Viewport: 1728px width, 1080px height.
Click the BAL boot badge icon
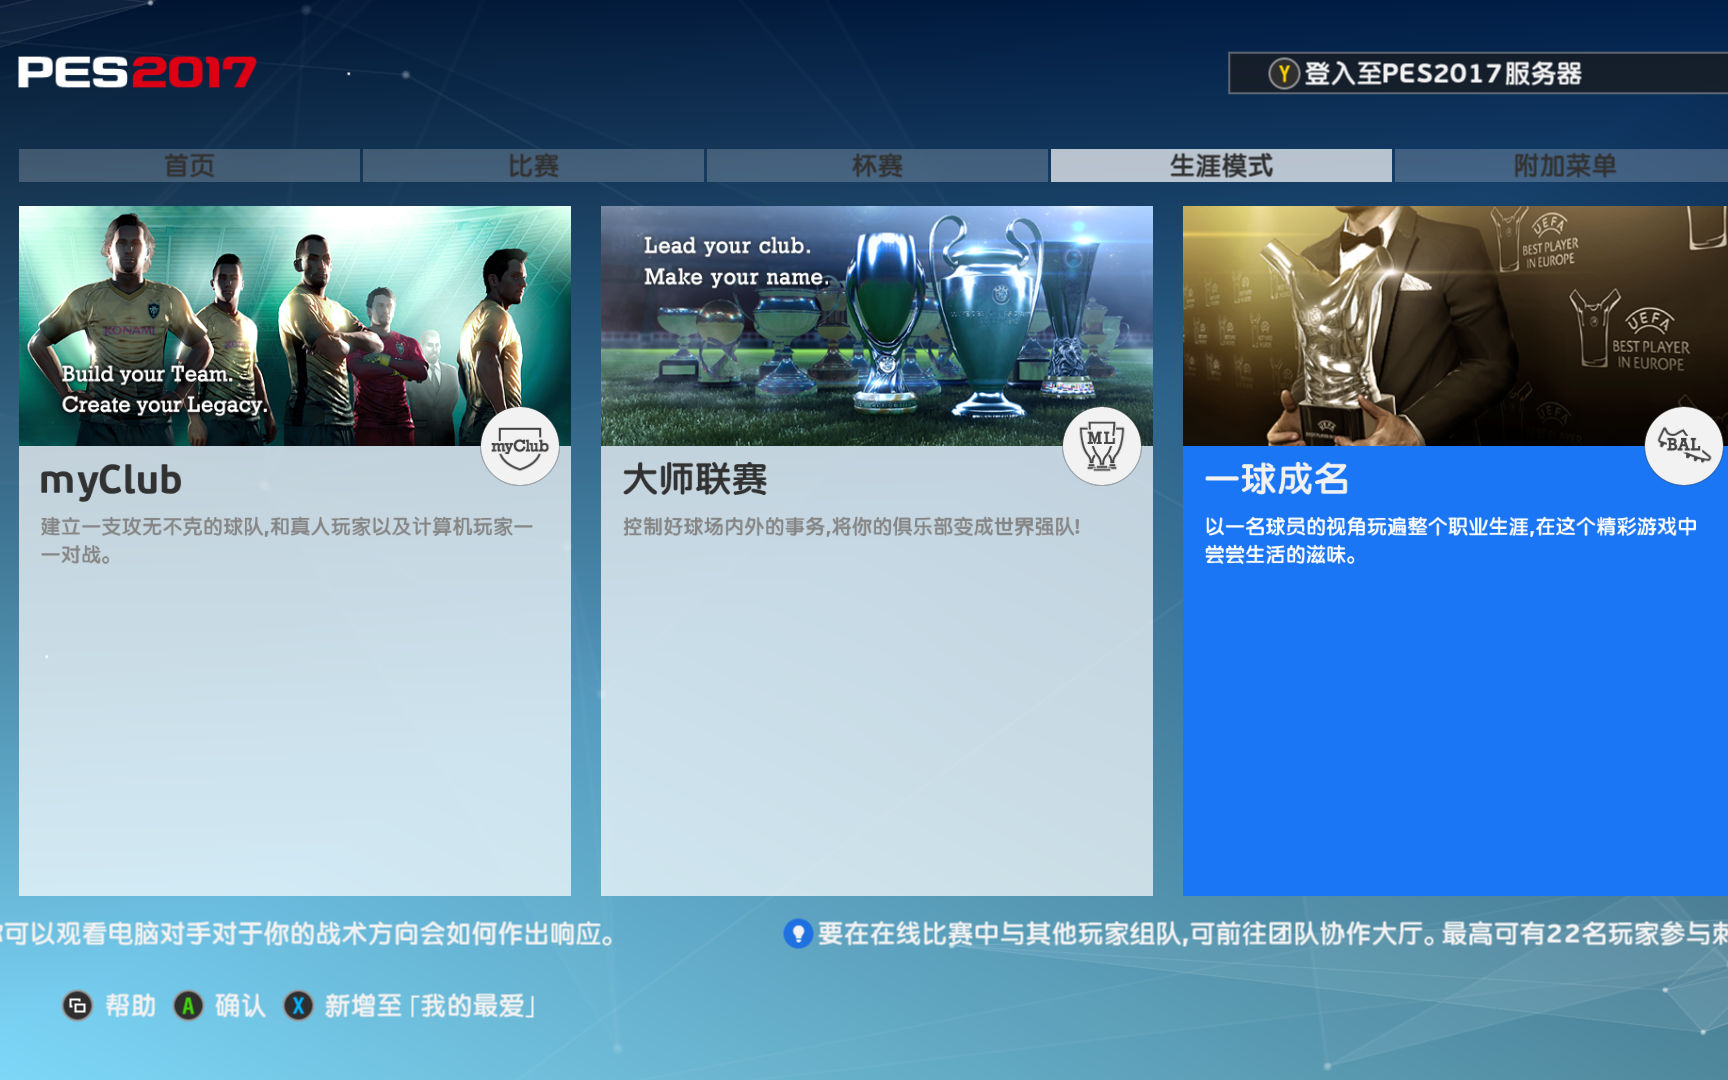point(1684,446)
